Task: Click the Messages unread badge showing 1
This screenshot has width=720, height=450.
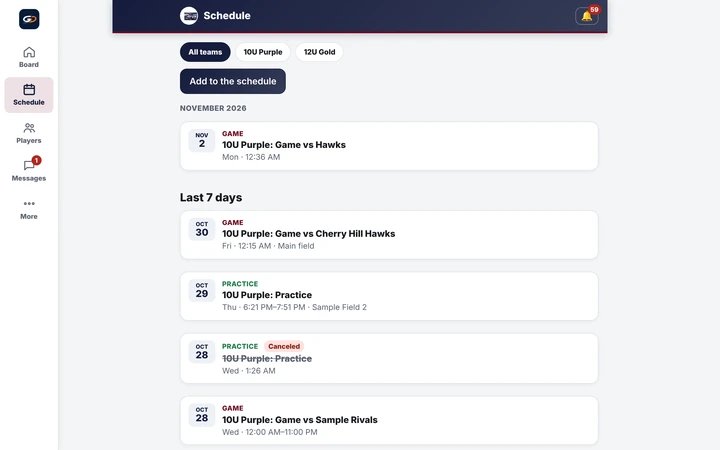Action: click(x=36, y=160)
